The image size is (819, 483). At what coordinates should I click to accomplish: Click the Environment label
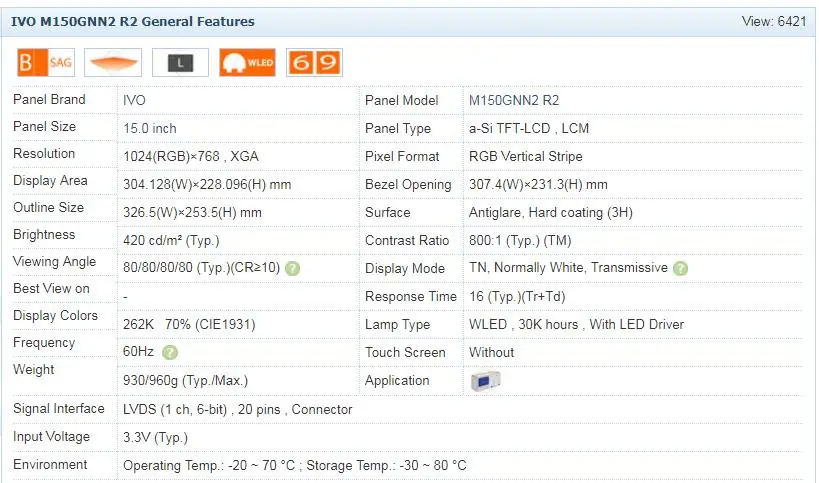(50, 465)
